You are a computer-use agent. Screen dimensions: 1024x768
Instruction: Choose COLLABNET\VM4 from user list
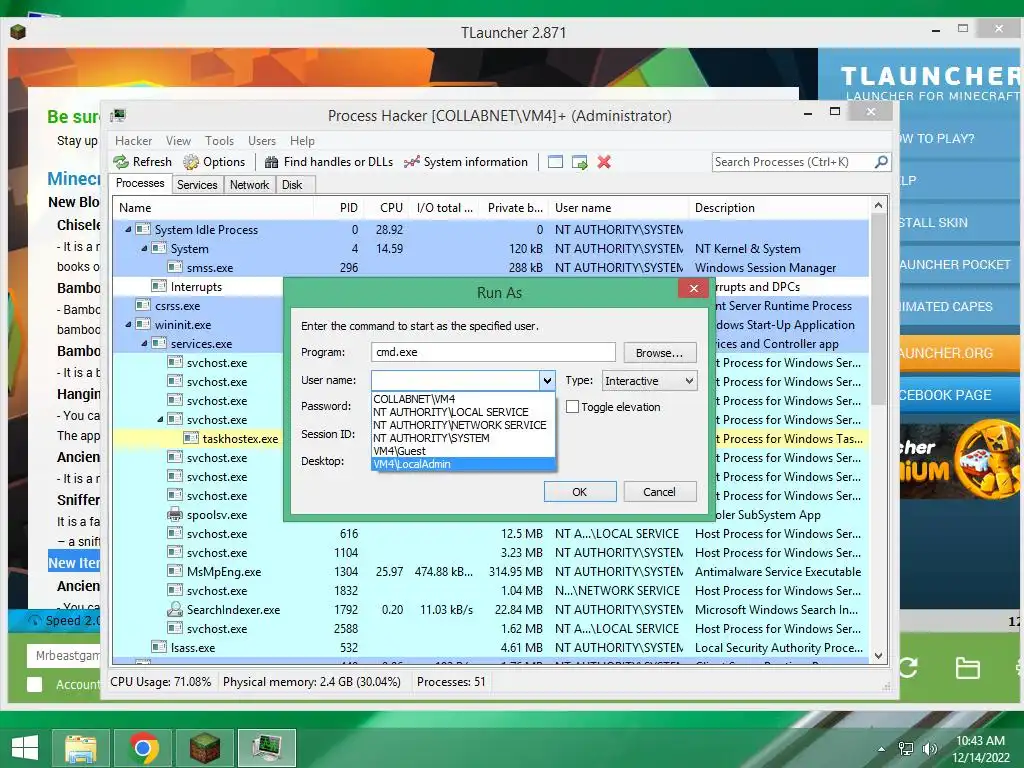[x=463, y=399]
